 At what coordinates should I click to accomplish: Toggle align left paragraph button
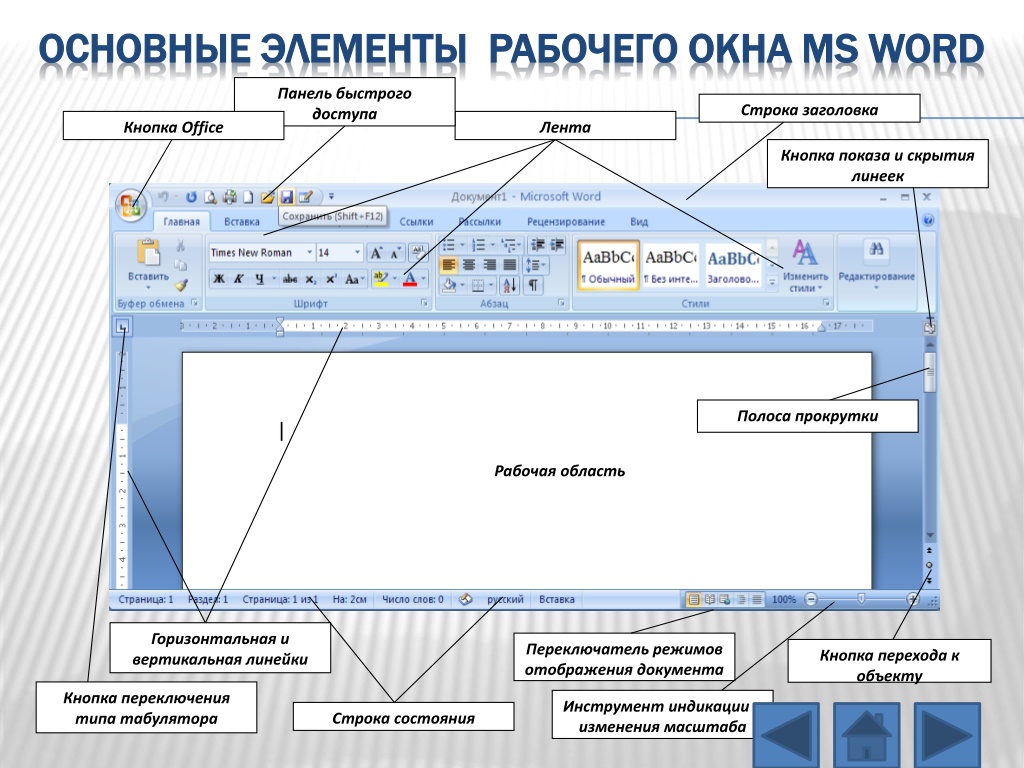click(x=449, y=264)
